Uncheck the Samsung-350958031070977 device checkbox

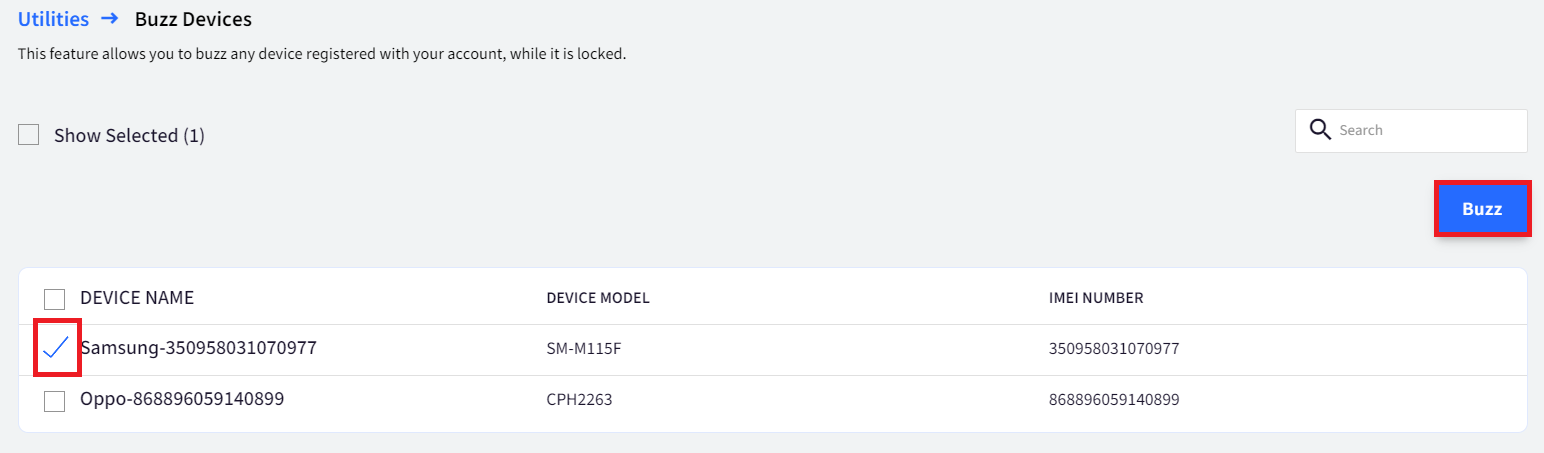56,348
